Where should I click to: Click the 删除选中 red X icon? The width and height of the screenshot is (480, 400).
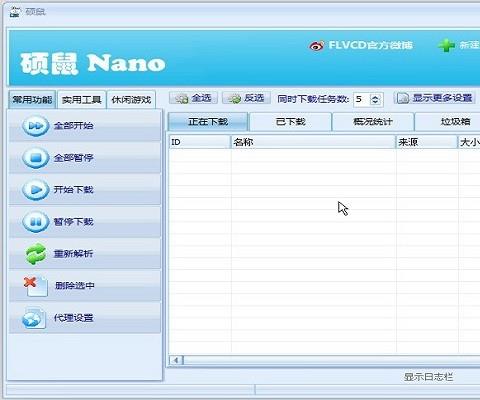(x=36, y=286)
